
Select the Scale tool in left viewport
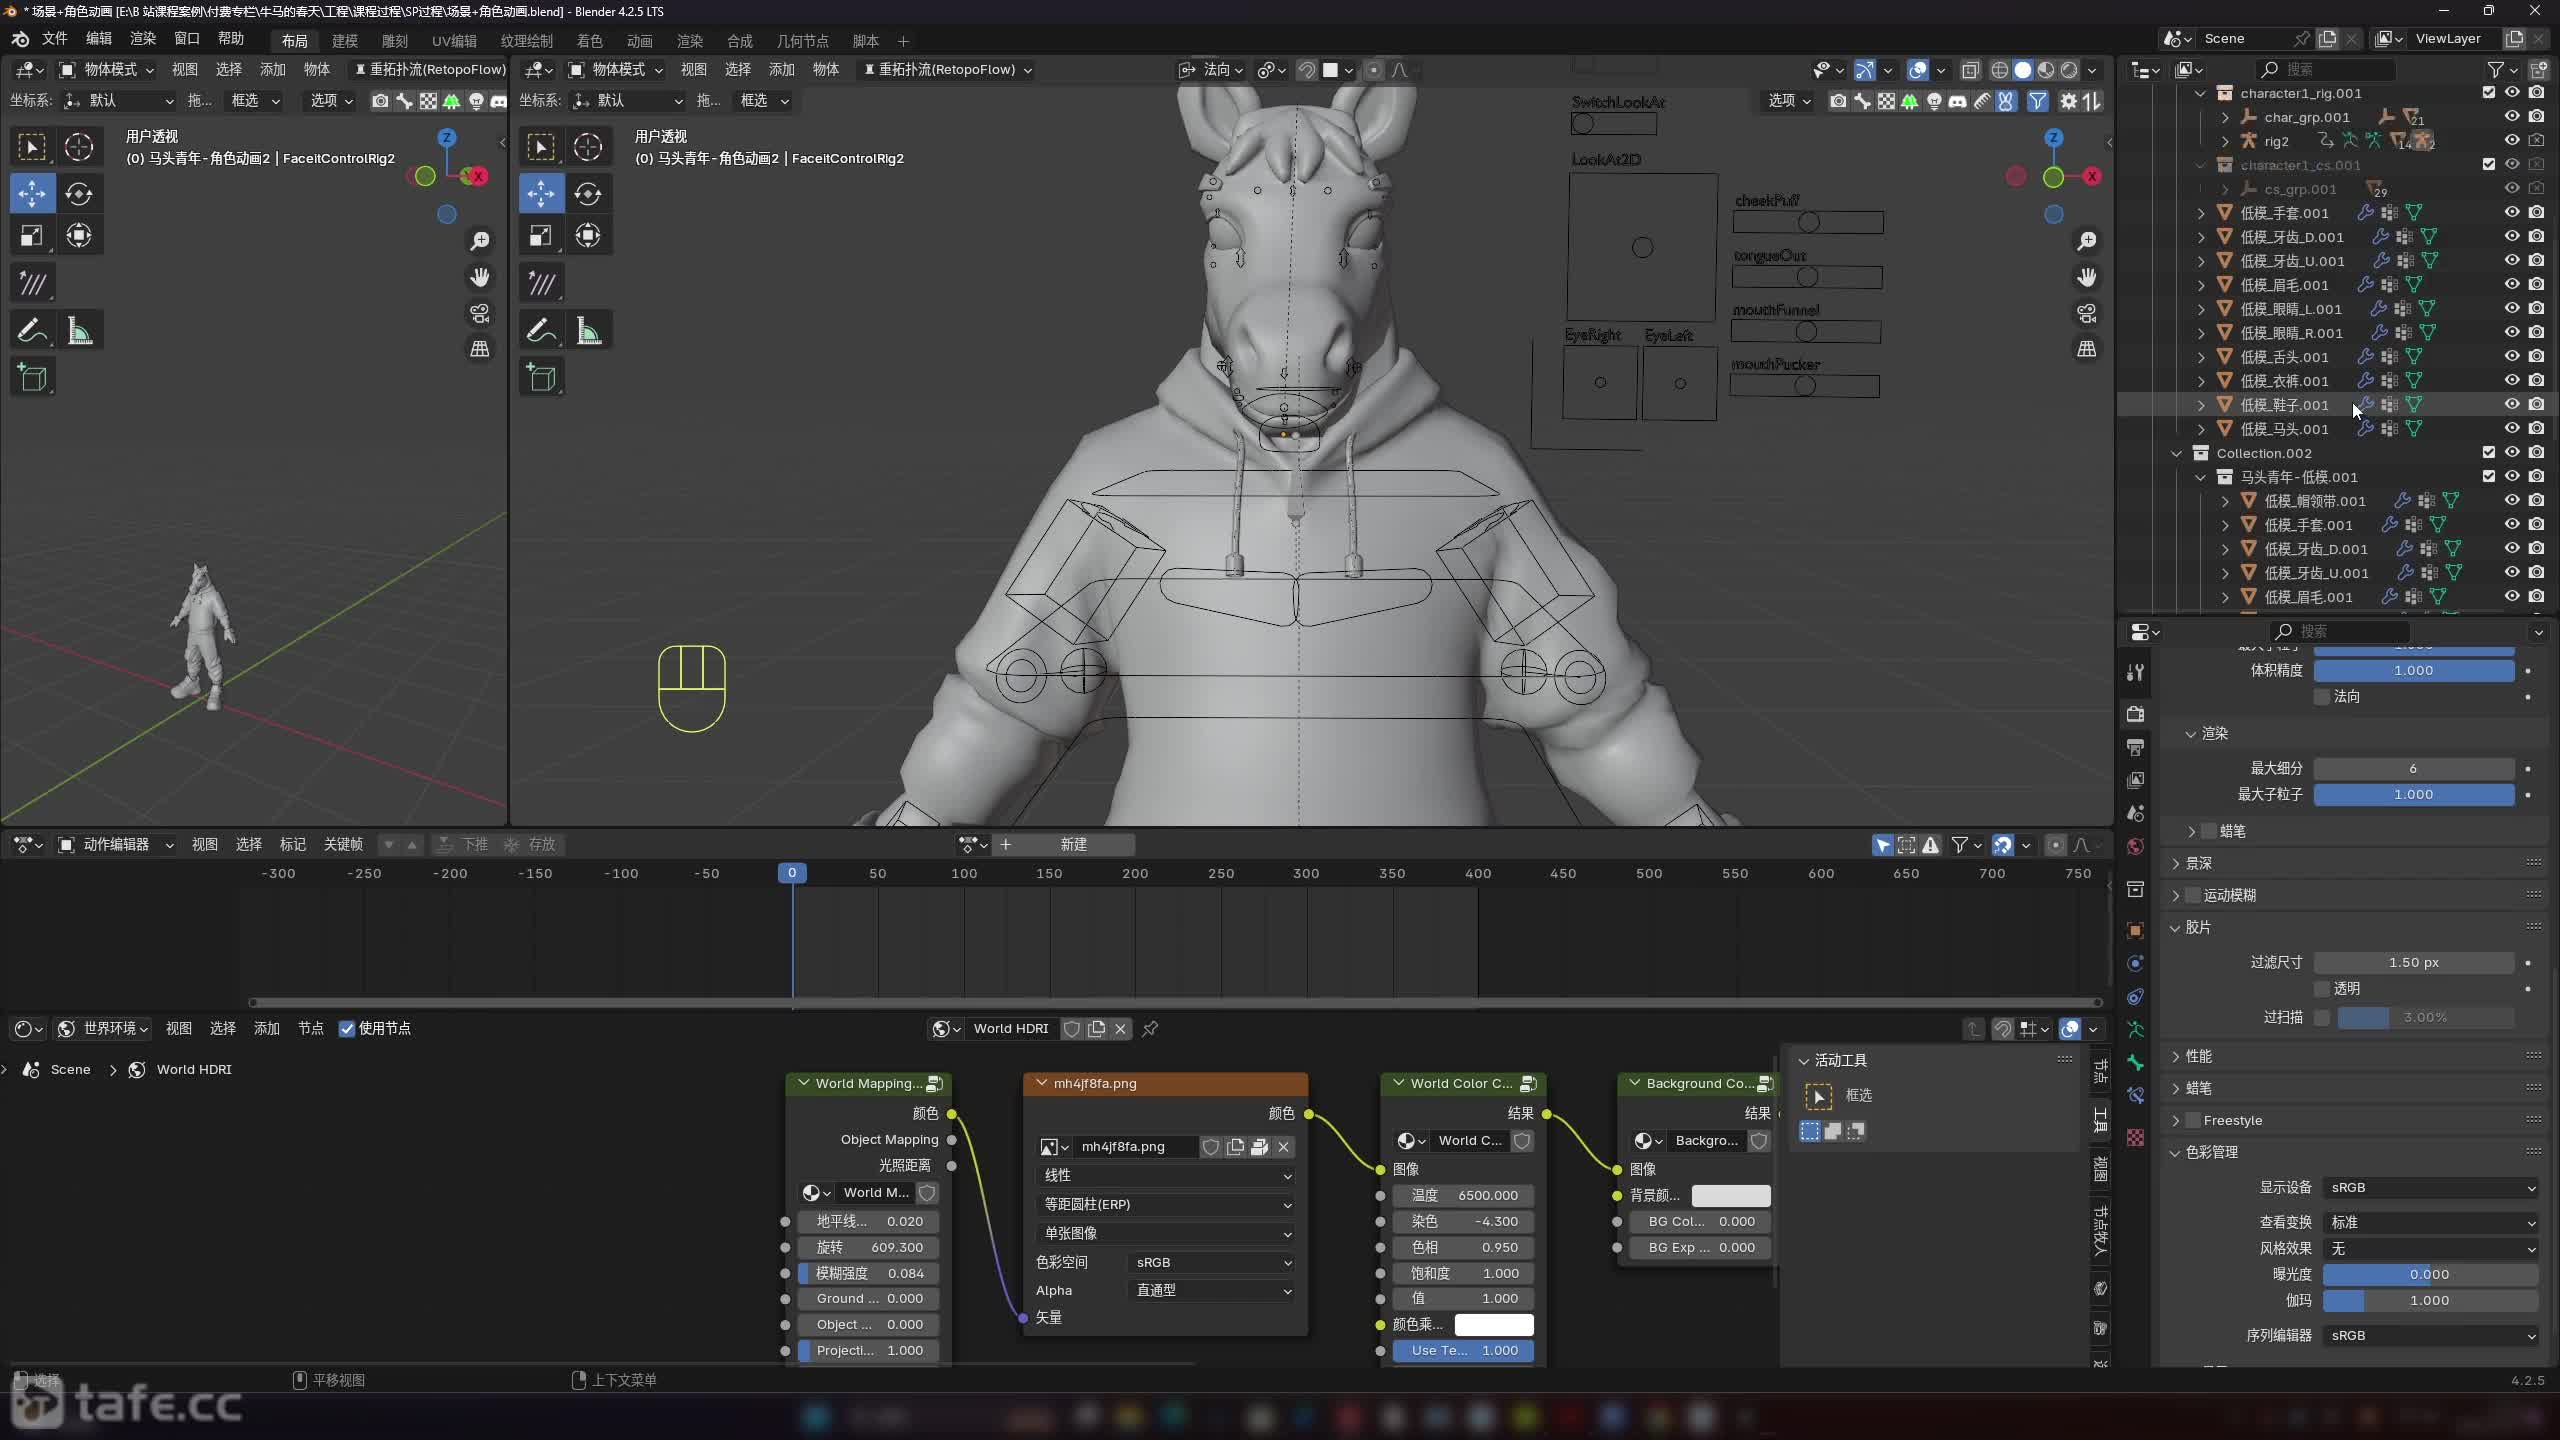pyautogui.click(x=32, y=236)
